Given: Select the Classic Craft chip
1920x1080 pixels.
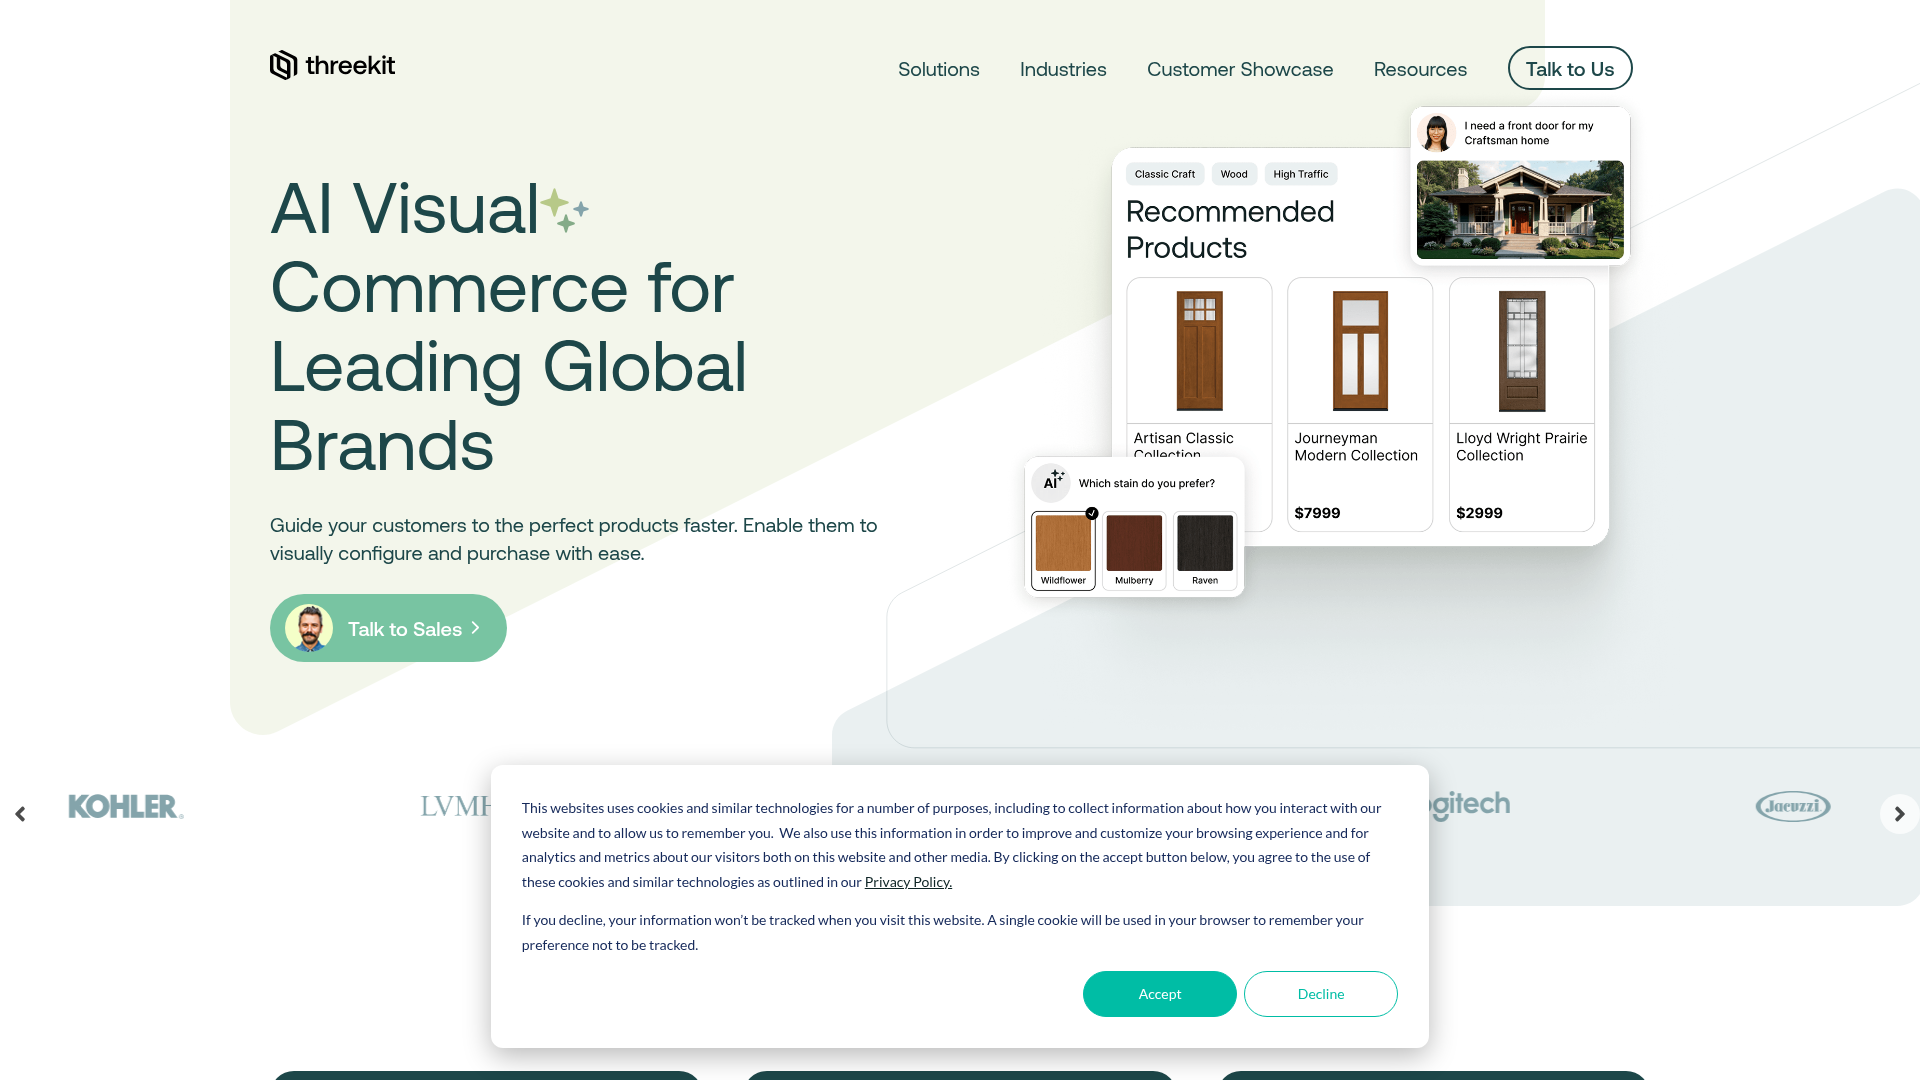Looking at the screenshot, I should pos(1164,173).
